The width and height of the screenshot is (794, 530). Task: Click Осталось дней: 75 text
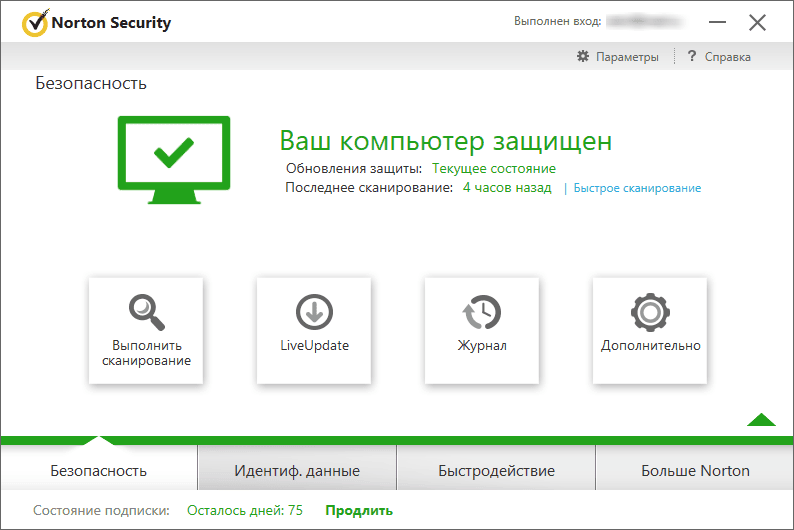pyautogui.click(x=245, y=510)
